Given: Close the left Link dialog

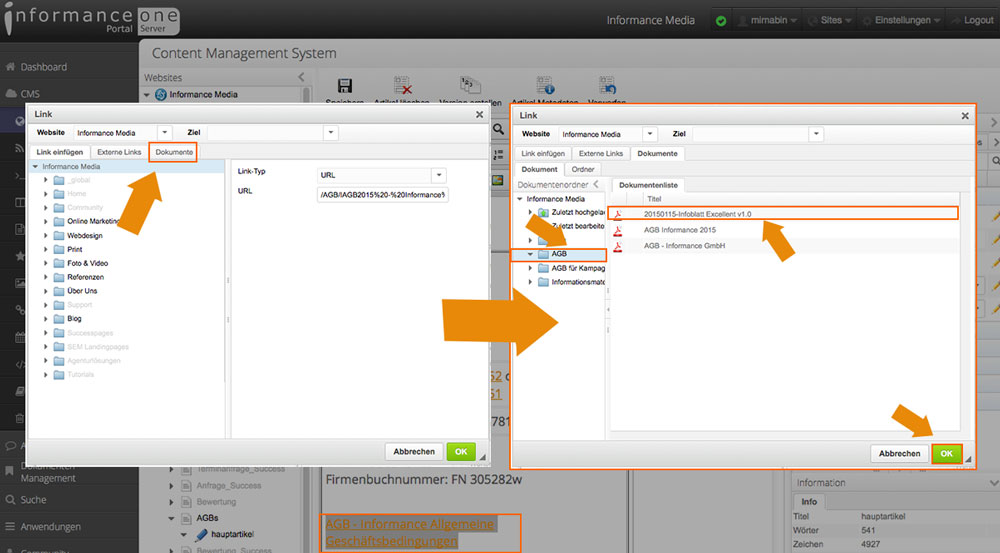Looking at the screenshot, I should point(479,115).
